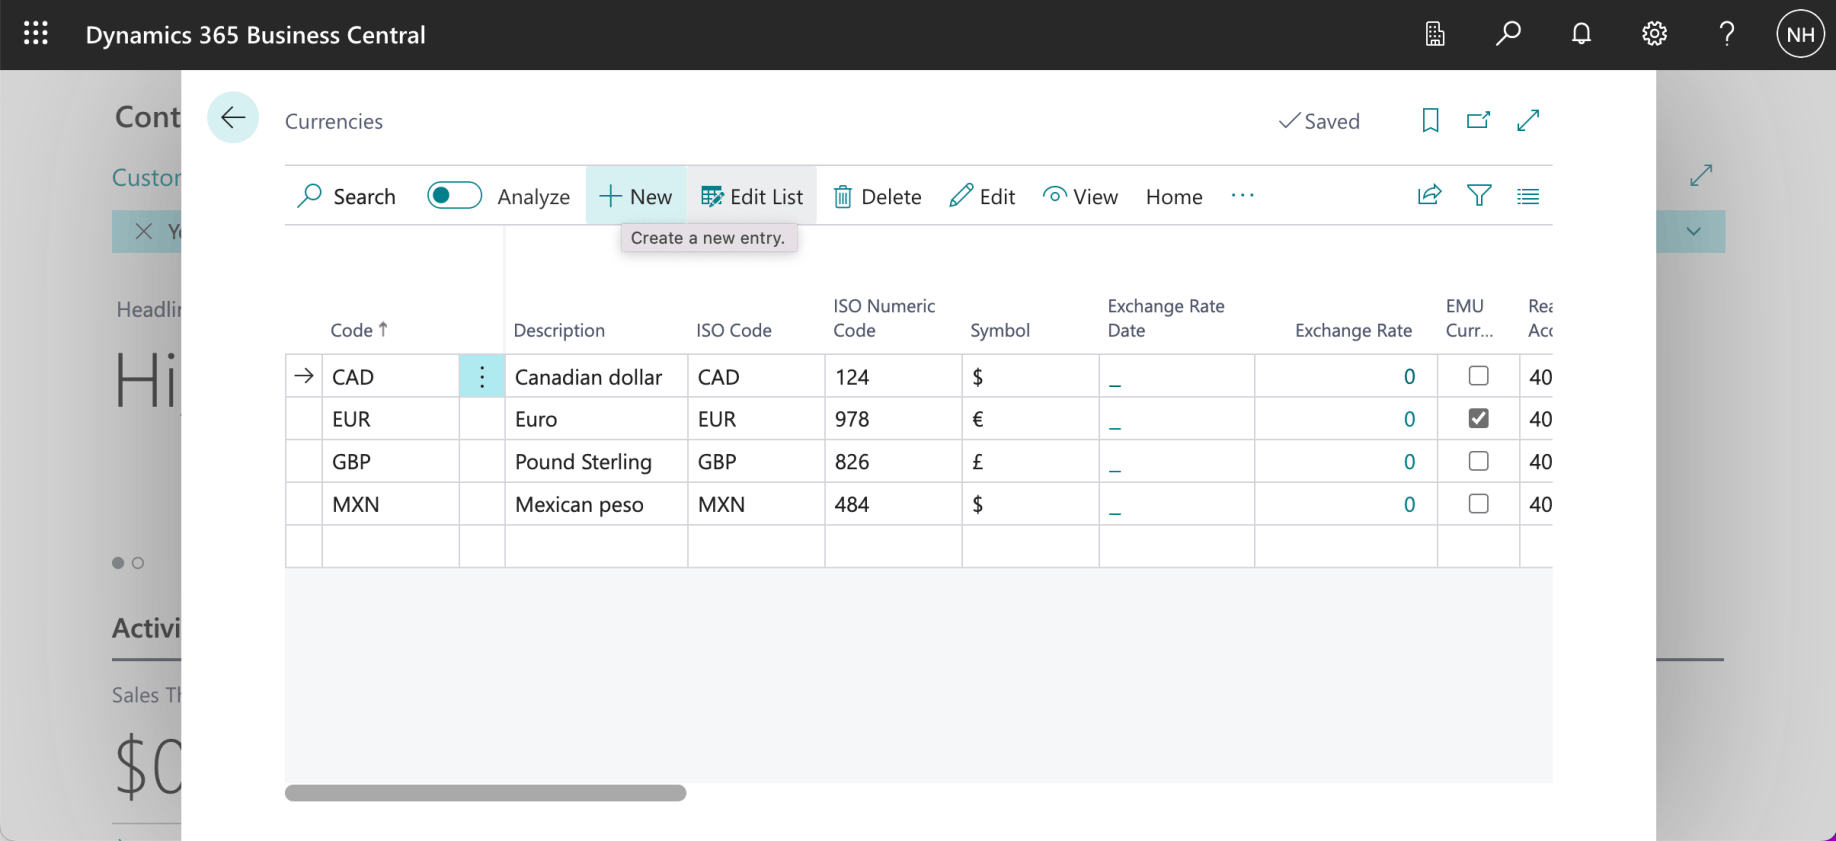Open the filter pane funnel icon
Screen dimensions: 1836x841
pyautogui.click(x=1479, y=196)
